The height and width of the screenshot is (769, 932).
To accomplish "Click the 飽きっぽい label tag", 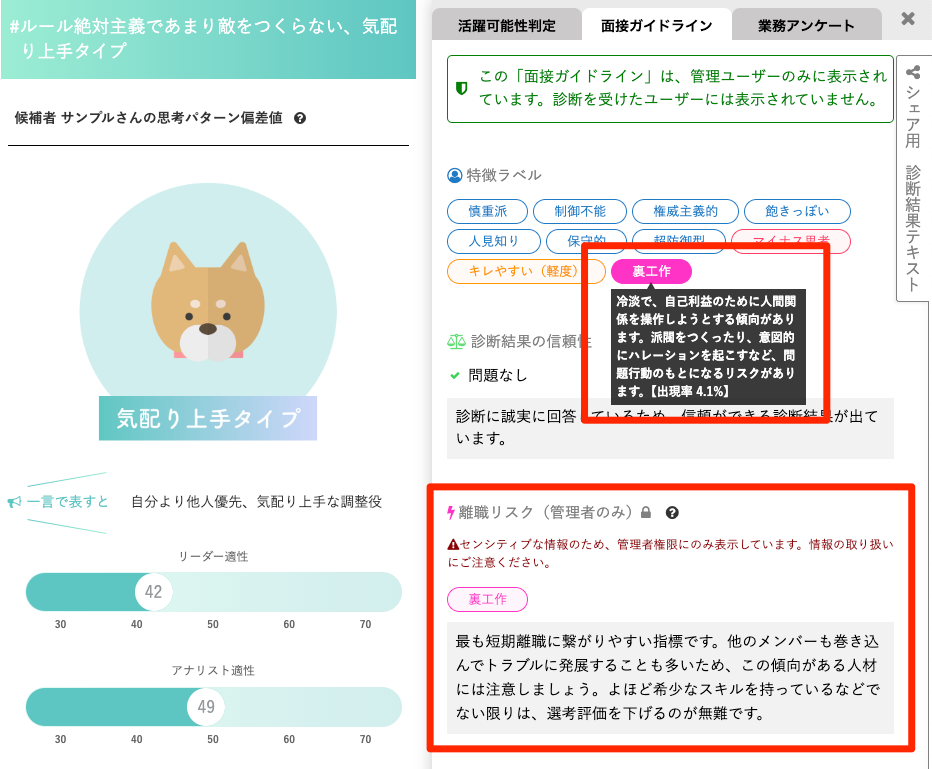I will click(x=797, y=212).
